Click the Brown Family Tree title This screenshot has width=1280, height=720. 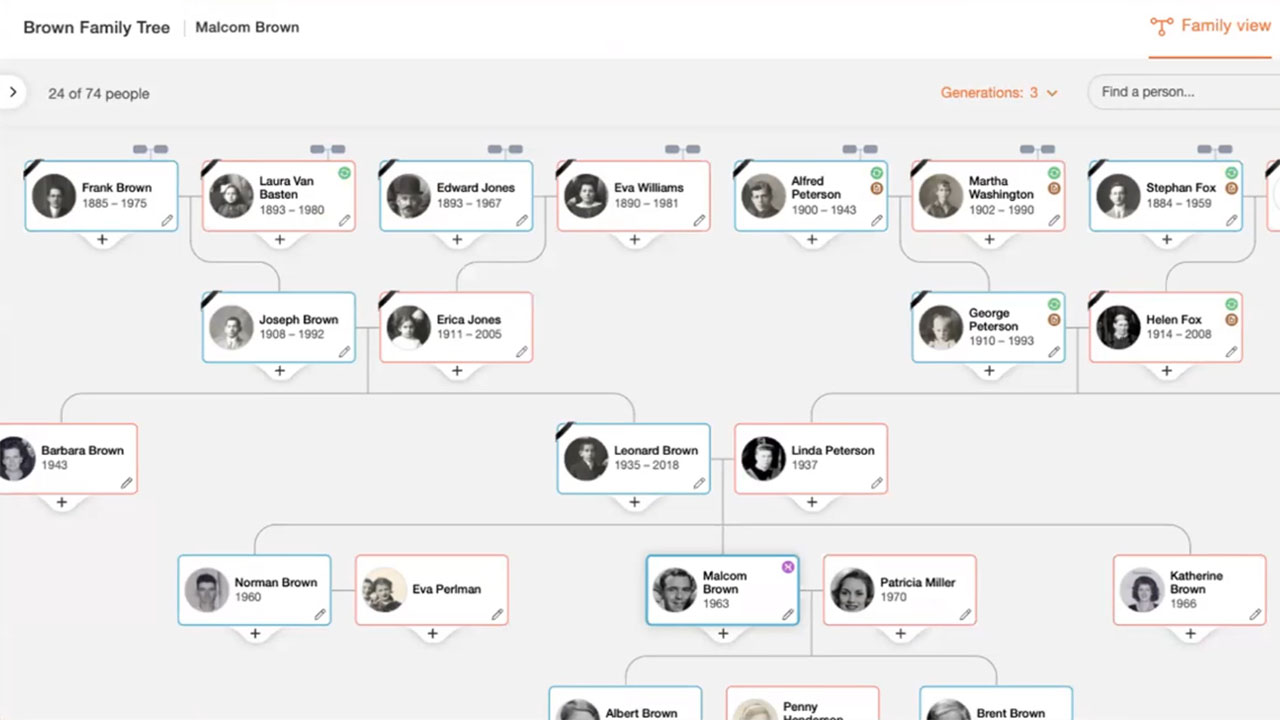point(96,27)
